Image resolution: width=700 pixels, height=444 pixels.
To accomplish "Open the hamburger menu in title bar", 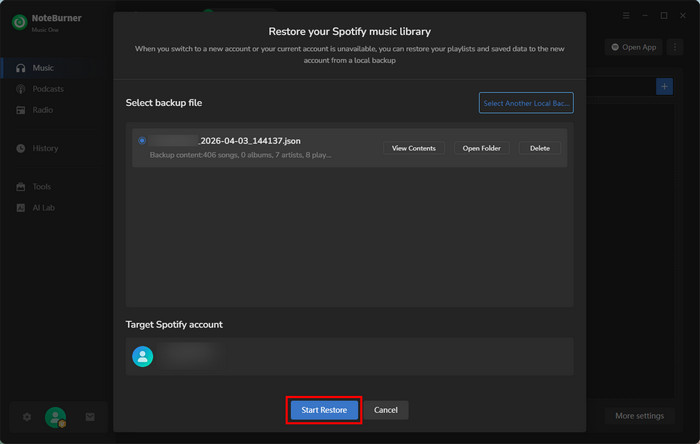I will click(626, 16).
